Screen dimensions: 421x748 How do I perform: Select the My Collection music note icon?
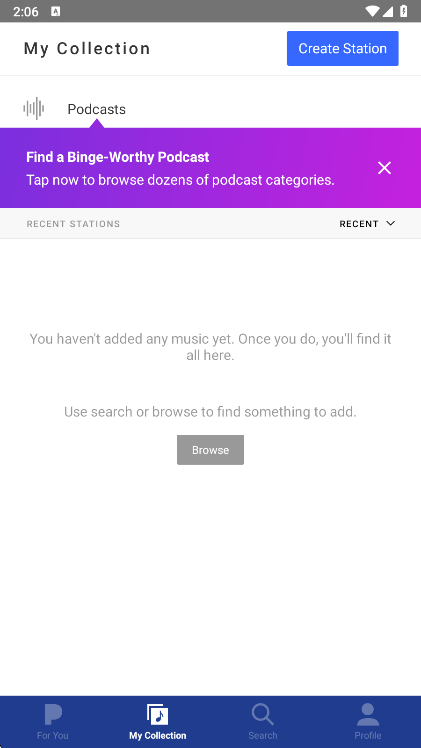pyautogui.click(x=157, y=715)
